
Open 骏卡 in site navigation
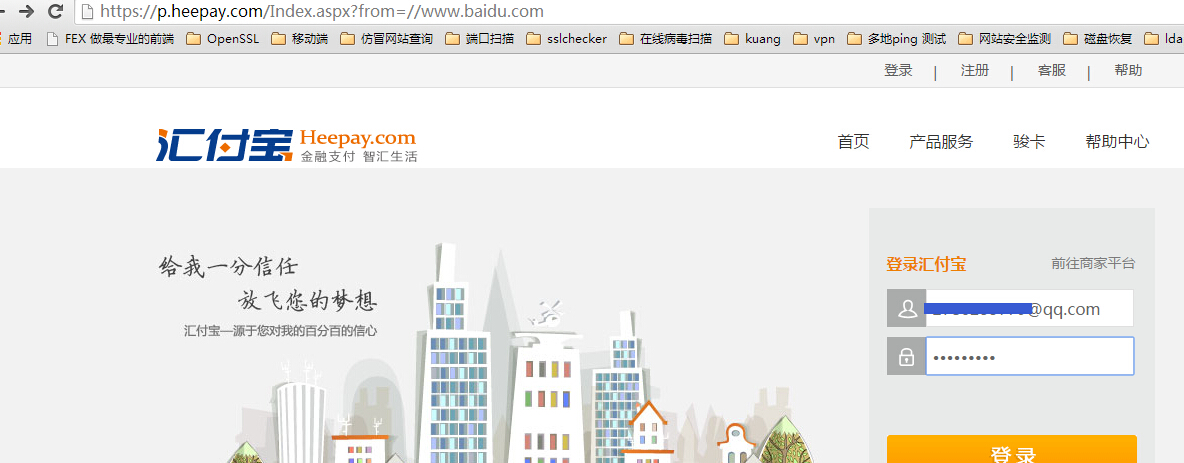point(1029,141)
